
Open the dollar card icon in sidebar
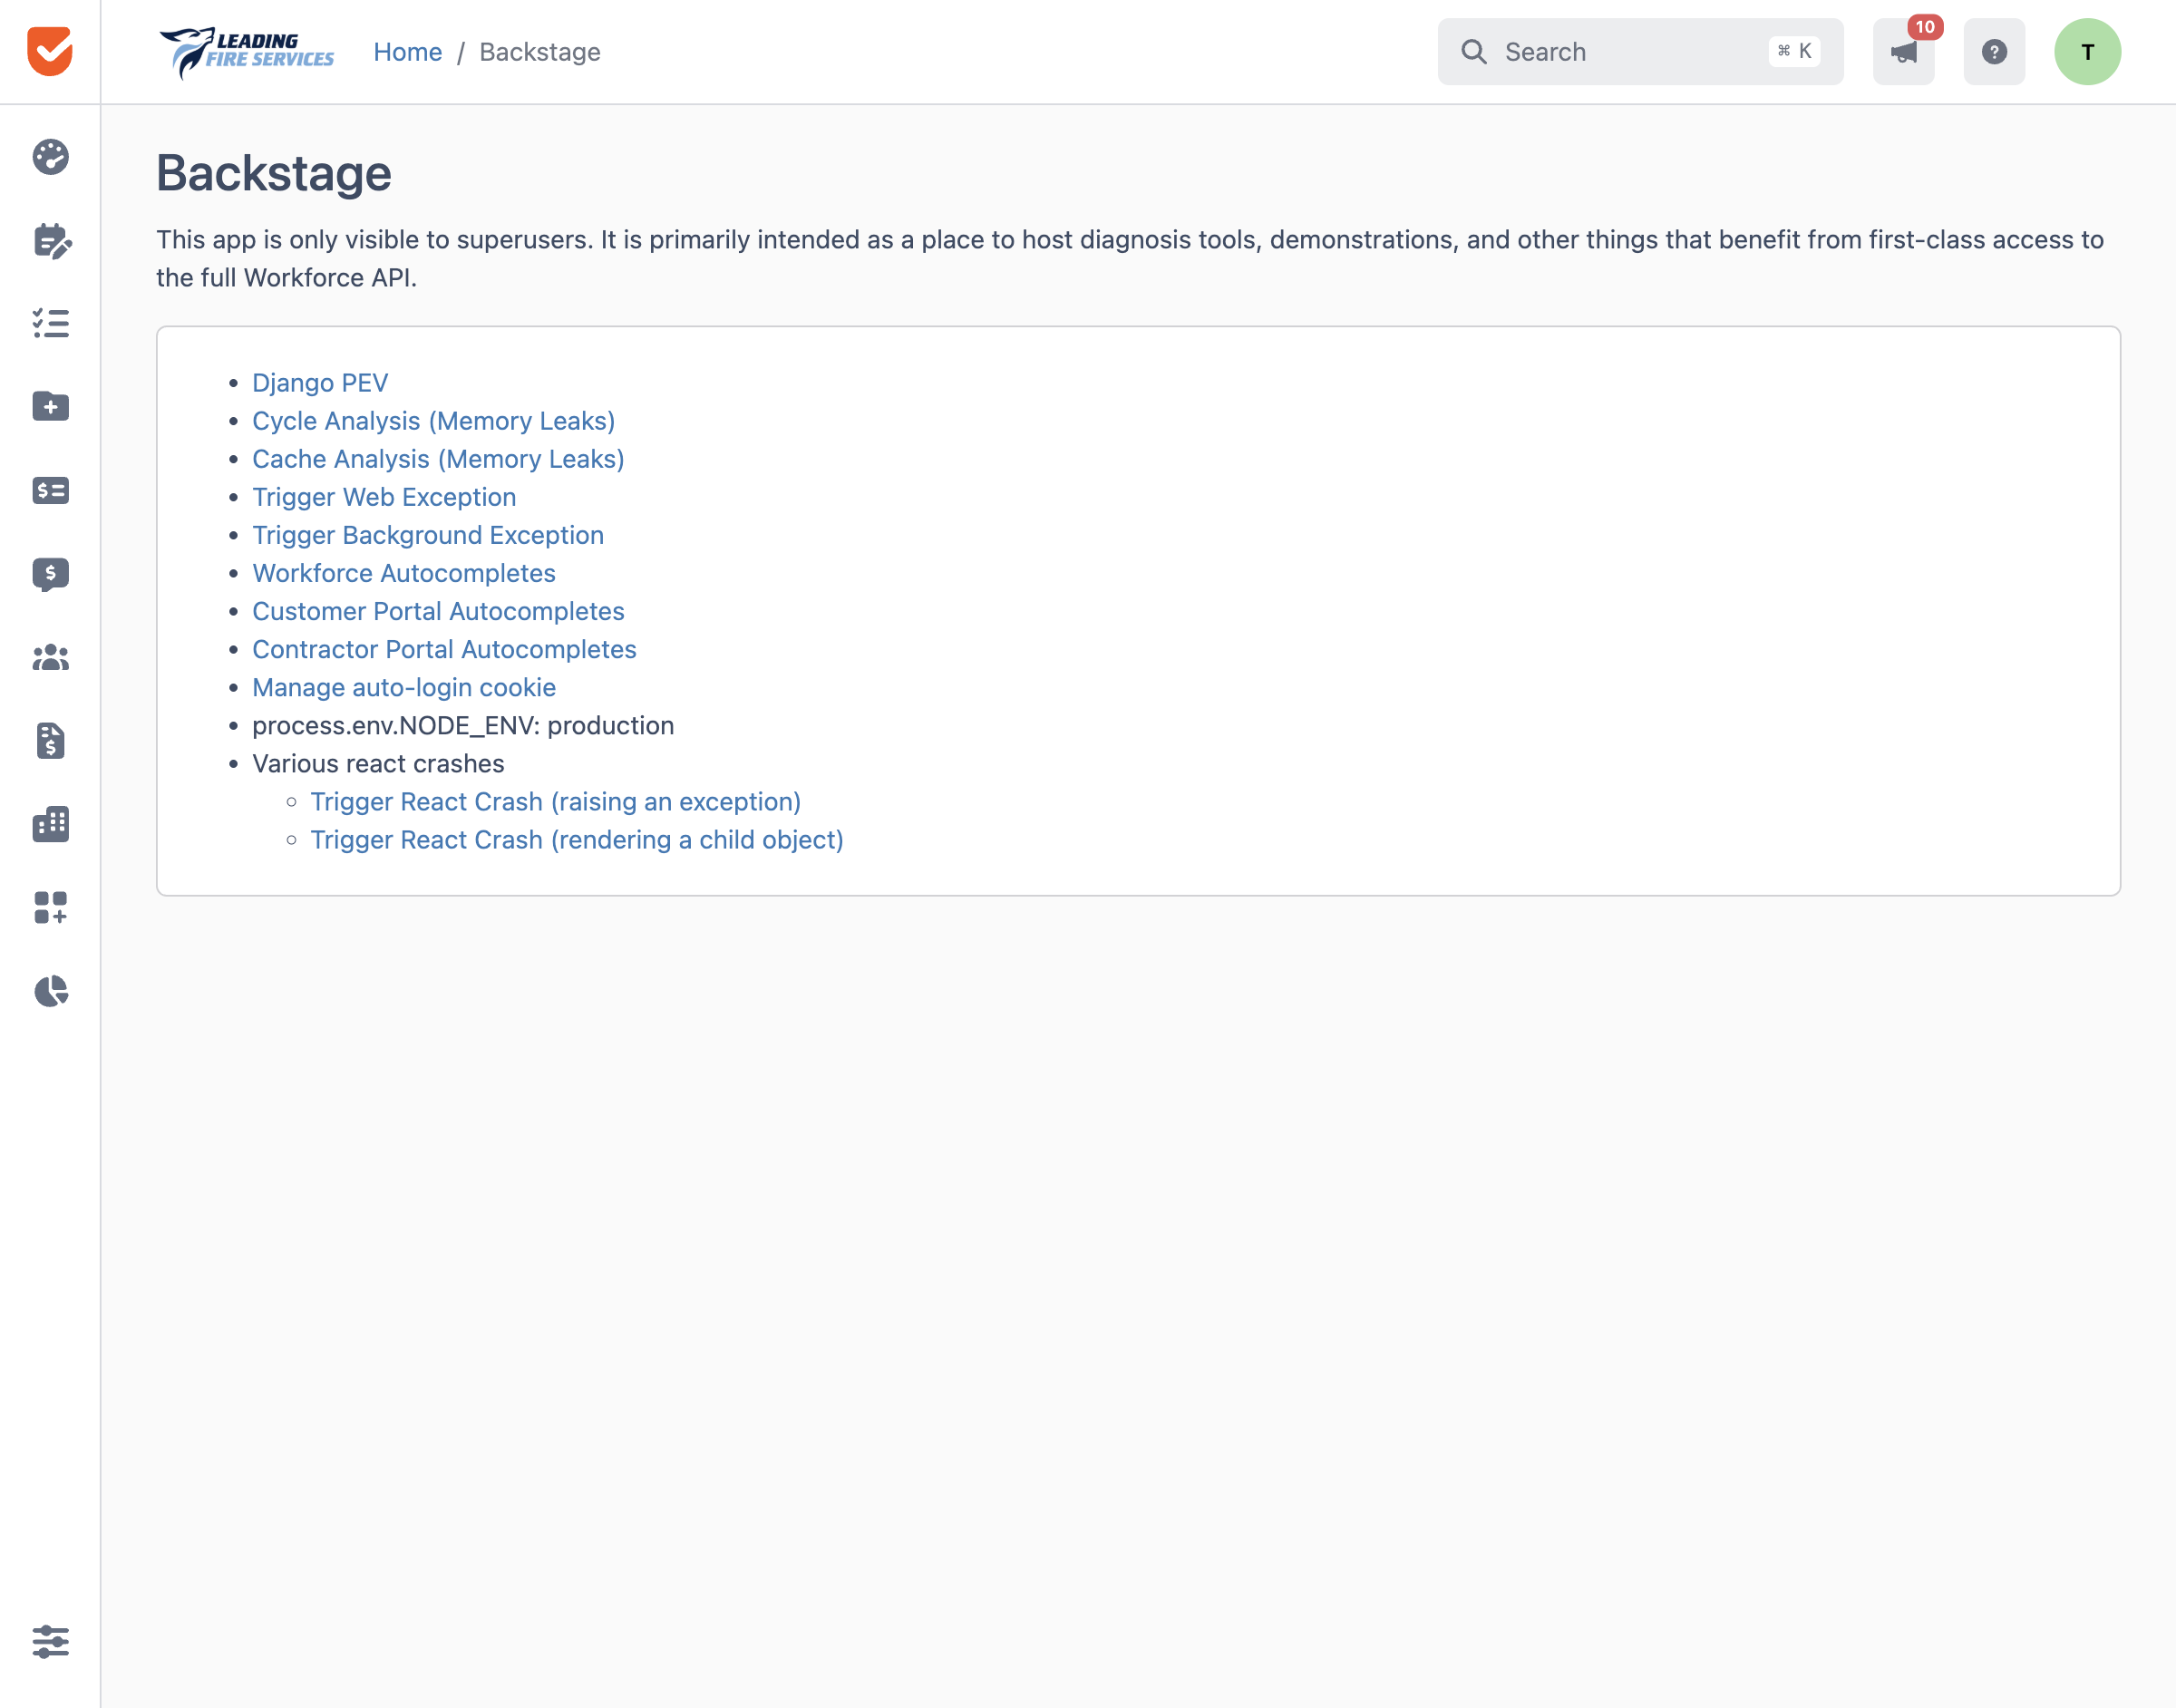click(50, 490)
